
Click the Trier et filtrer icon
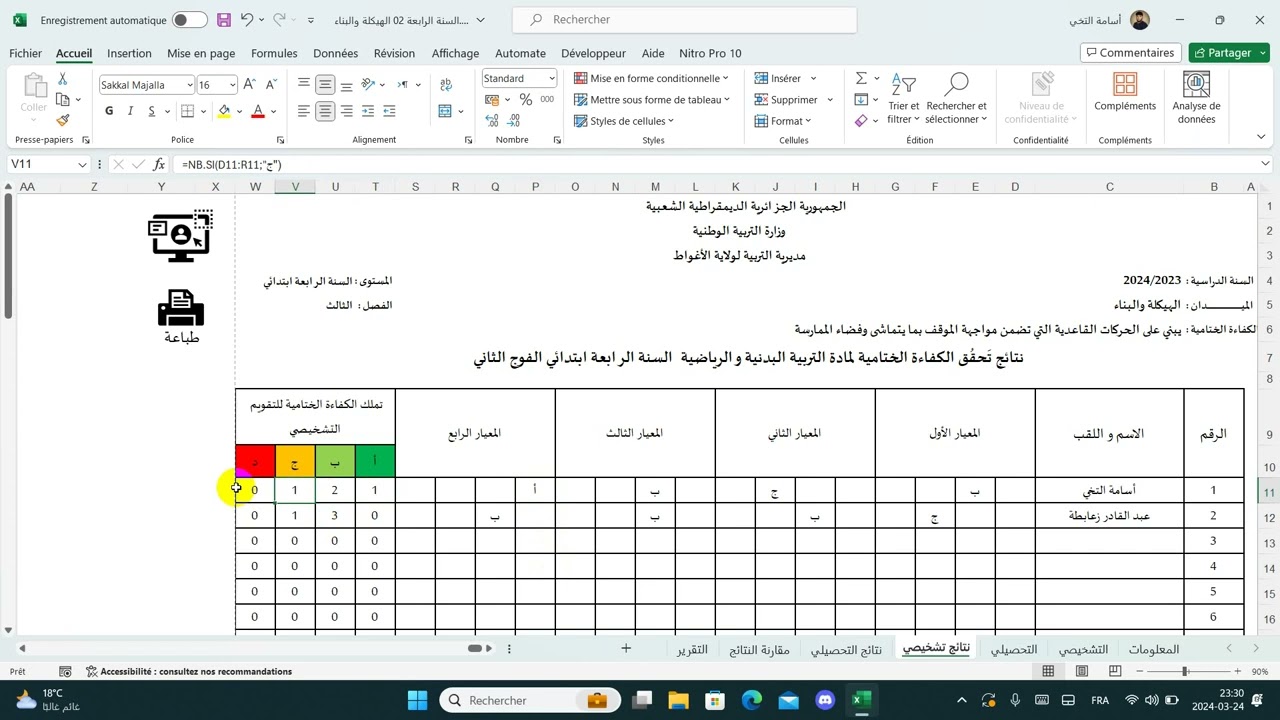[903, 98]
